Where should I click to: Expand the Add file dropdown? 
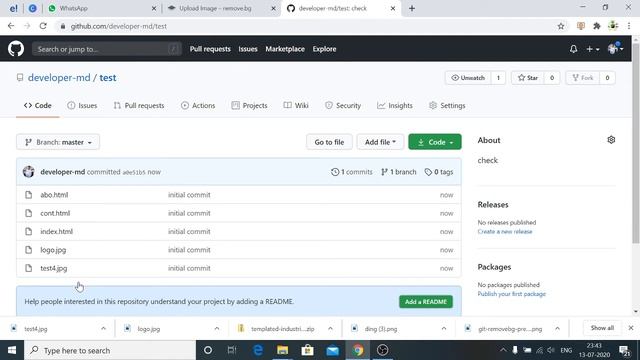380,142
